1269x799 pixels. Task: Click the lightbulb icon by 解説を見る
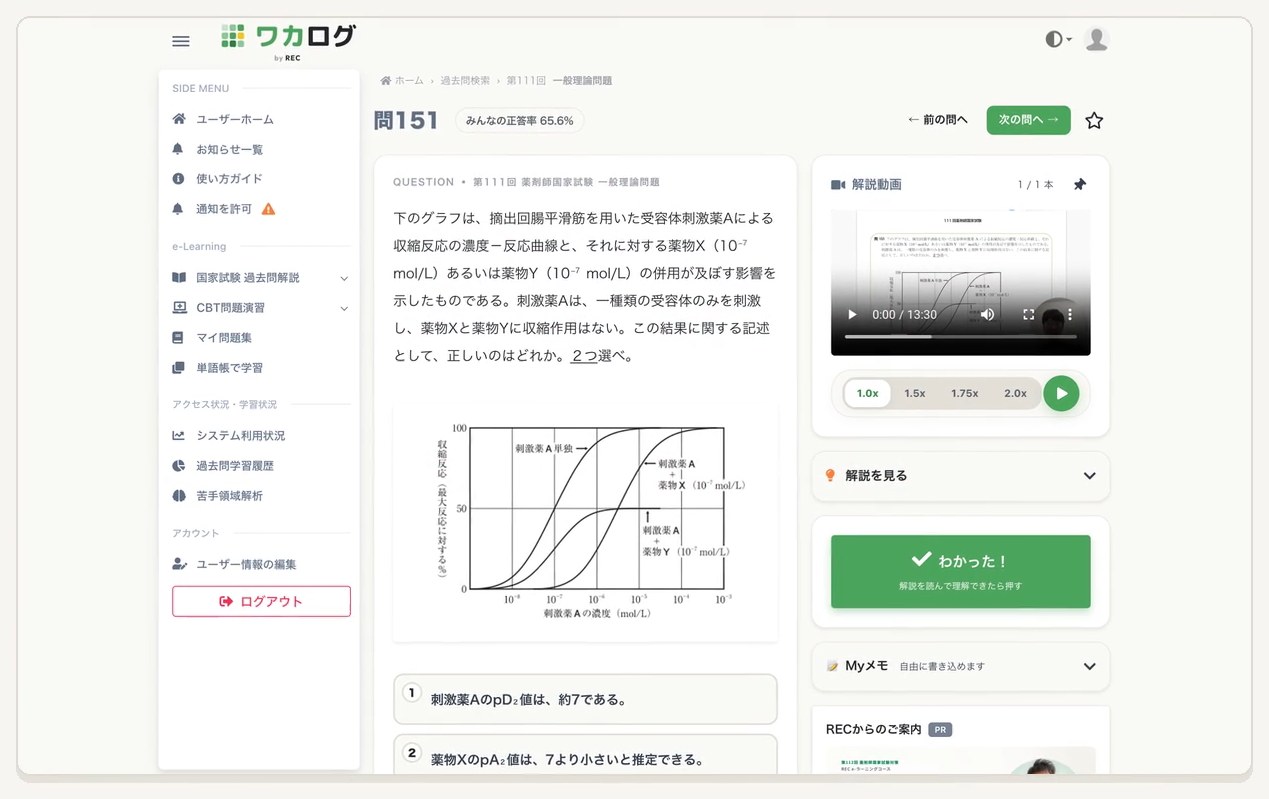pos(830,476)
